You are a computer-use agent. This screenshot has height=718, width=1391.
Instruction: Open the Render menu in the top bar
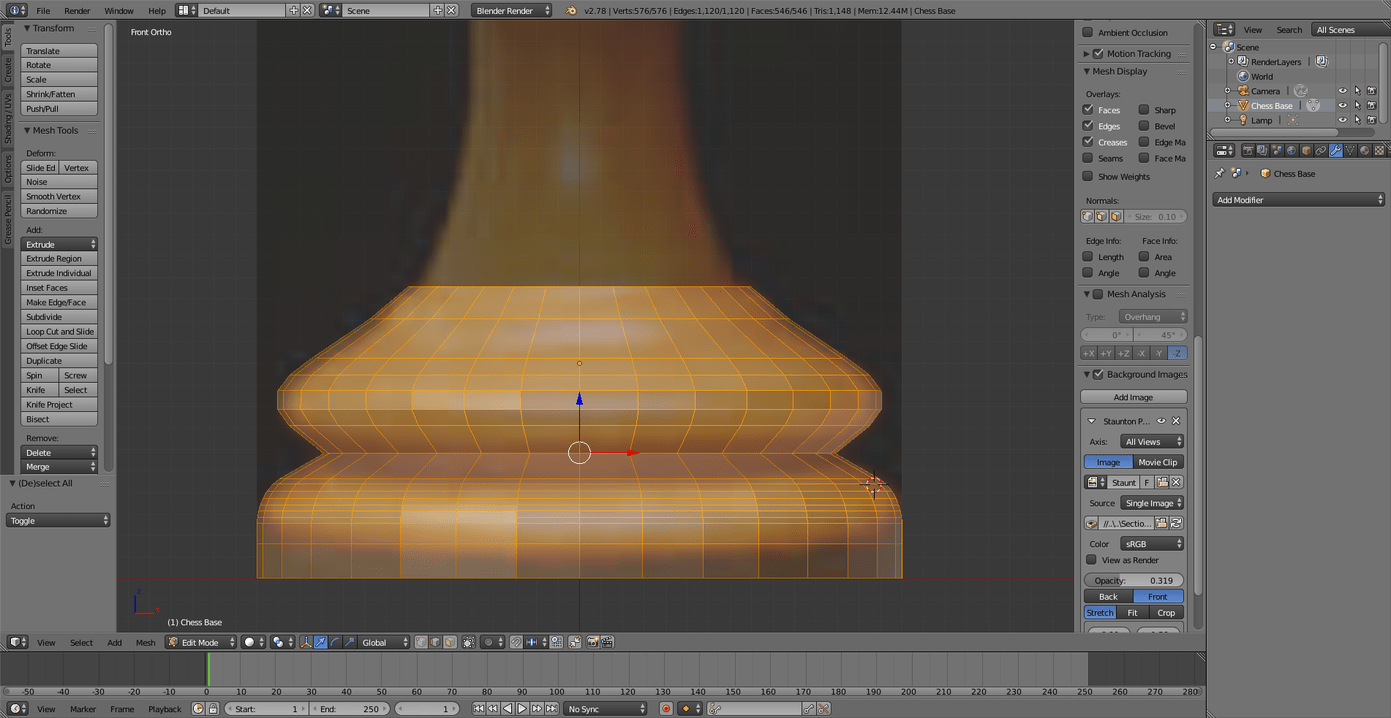77,10
